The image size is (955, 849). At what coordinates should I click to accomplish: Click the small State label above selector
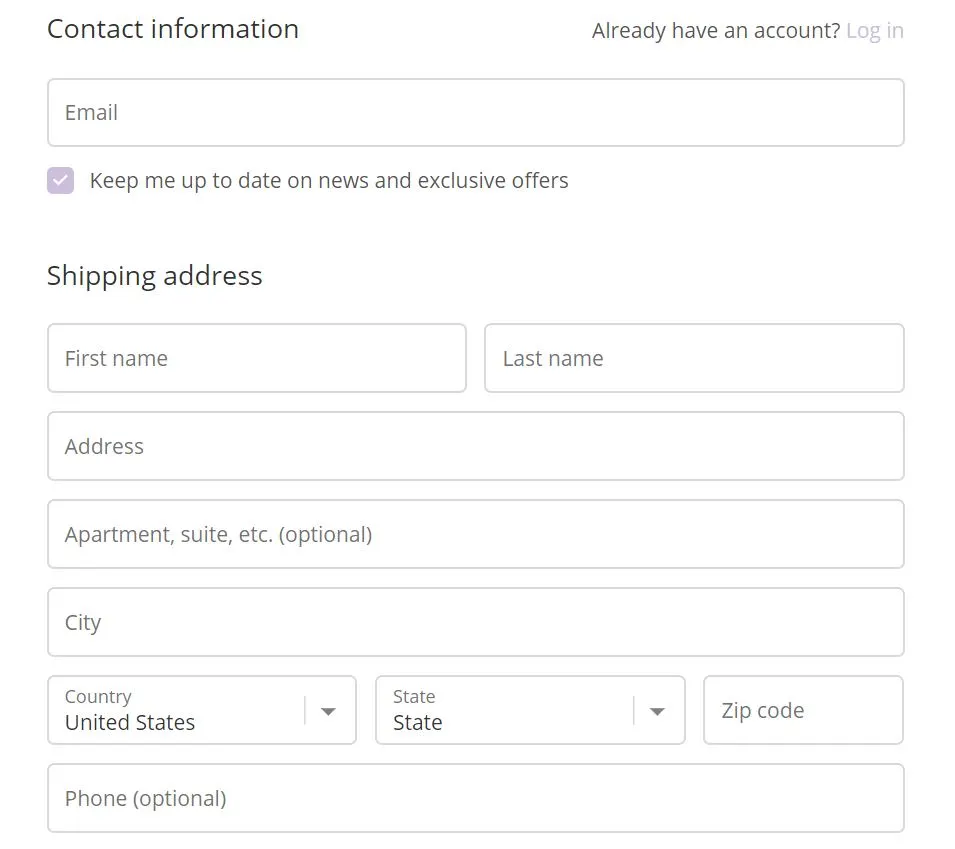[414, 697]
